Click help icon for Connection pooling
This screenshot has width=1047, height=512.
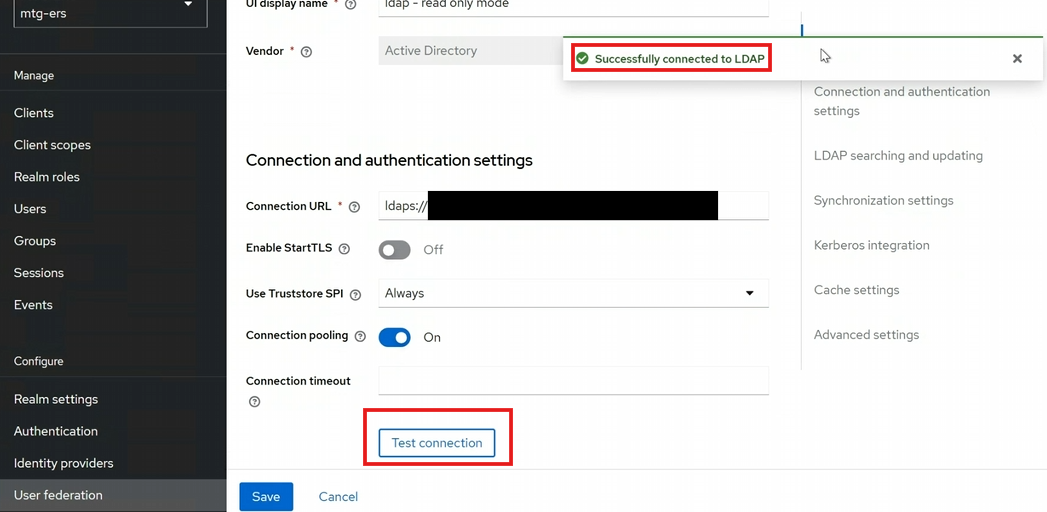pyautogui.click(x=360, y=337)
